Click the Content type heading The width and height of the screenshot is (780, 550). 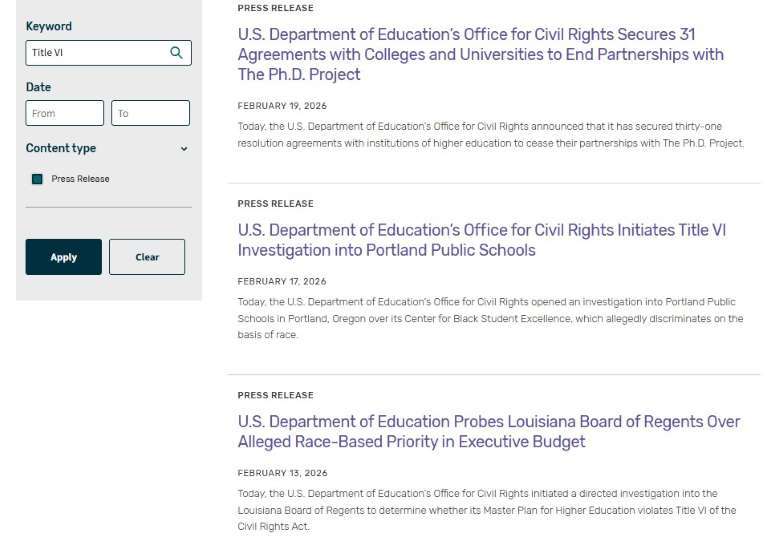coord(61,148)
